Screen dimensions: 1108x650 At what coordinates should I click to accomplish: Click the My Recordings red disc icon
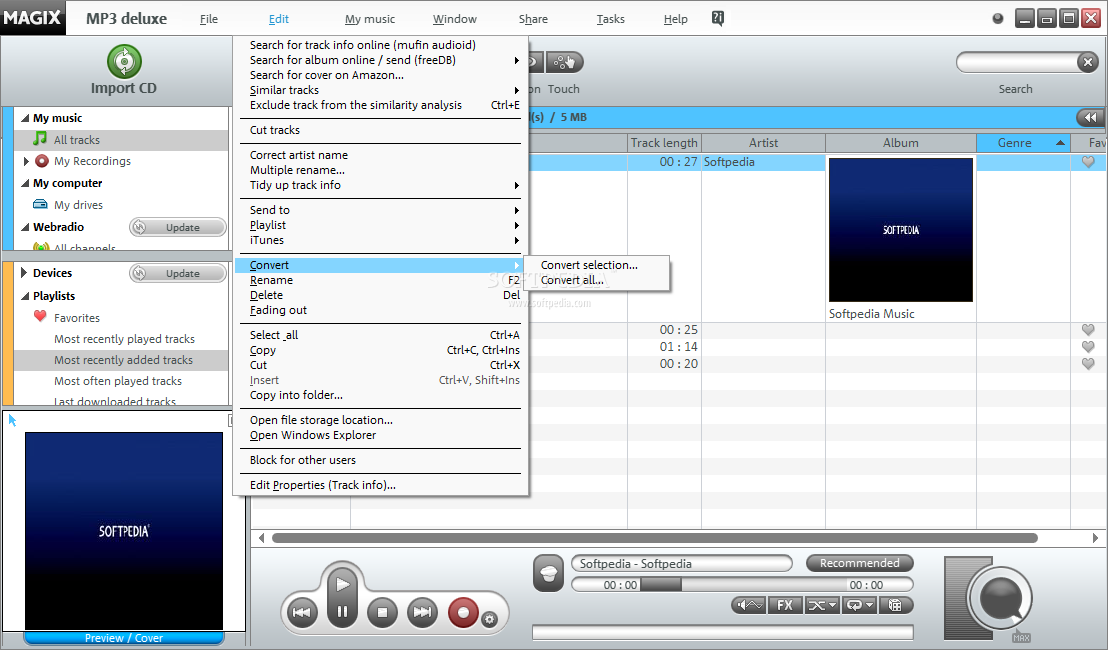pyautogui.click(x=42, y=161)
